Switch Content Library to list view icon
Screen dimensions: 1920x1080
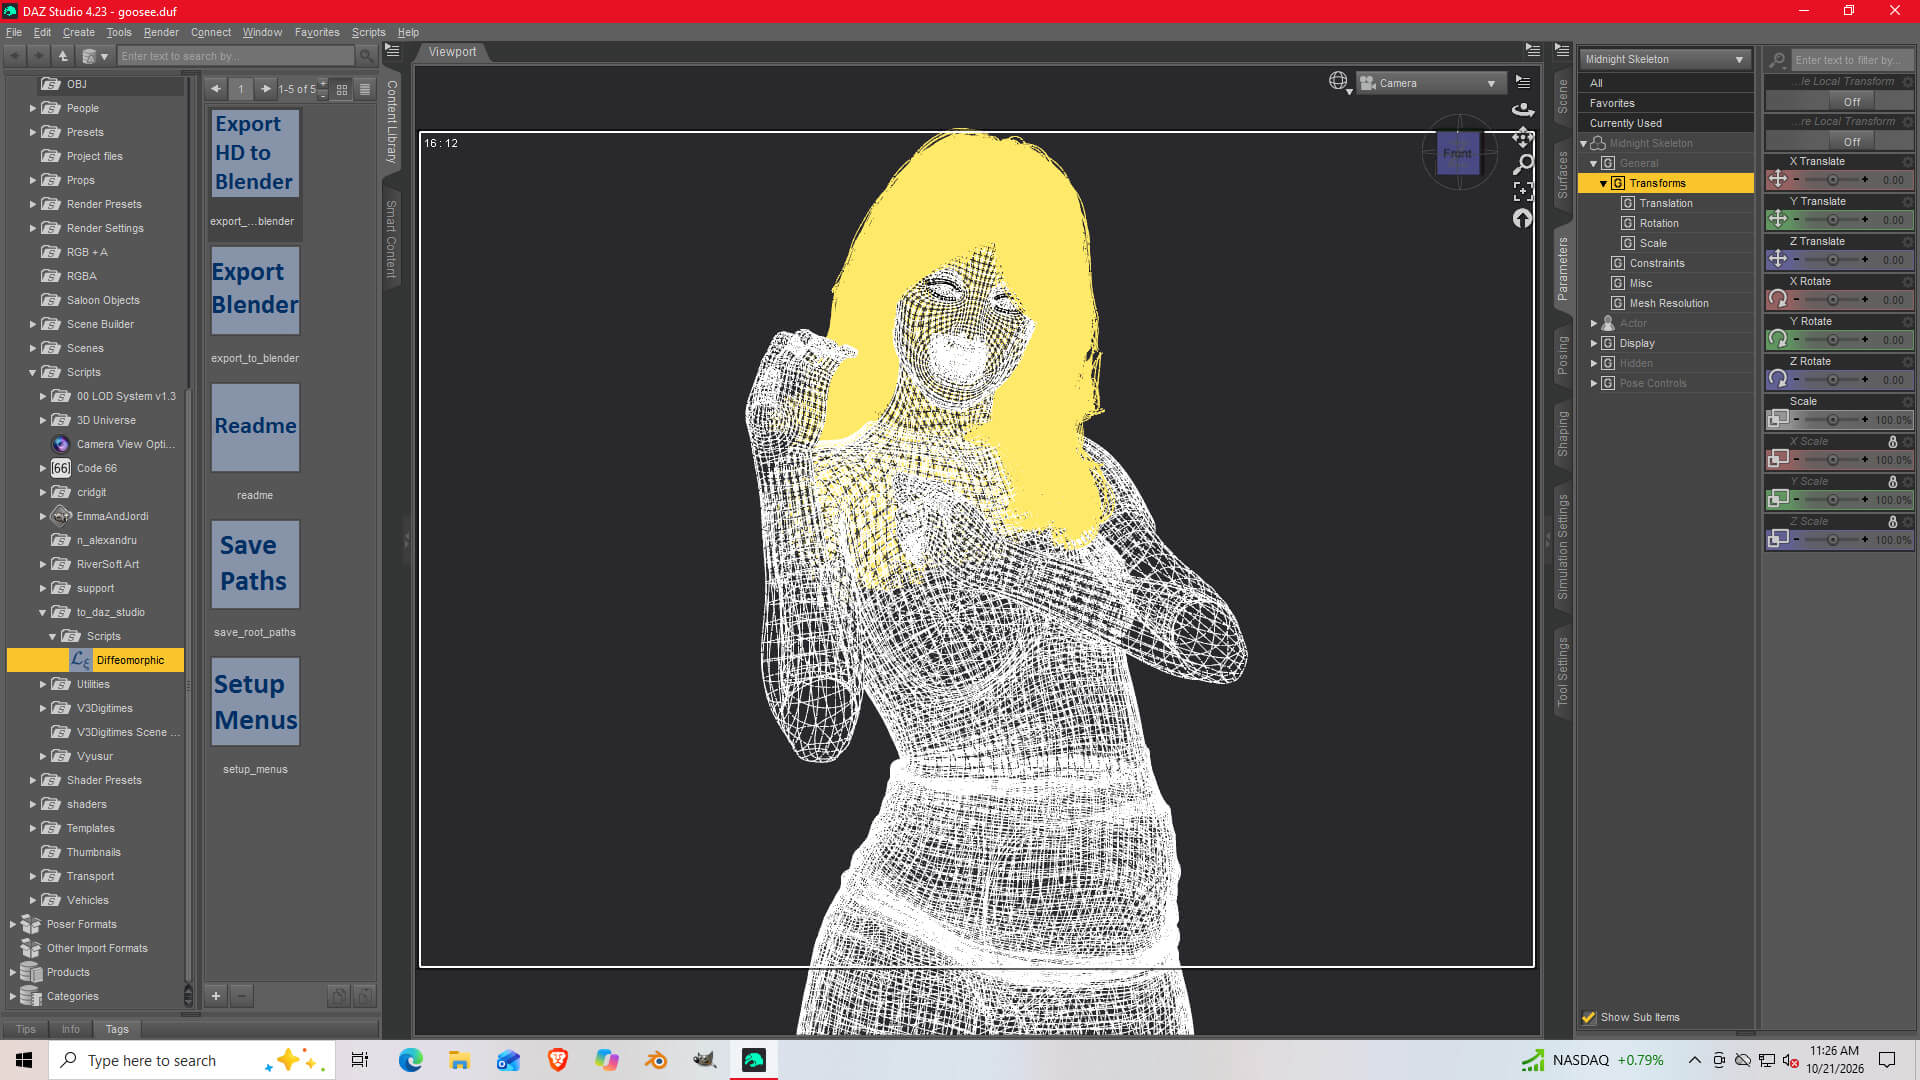[x=365, y=89]
